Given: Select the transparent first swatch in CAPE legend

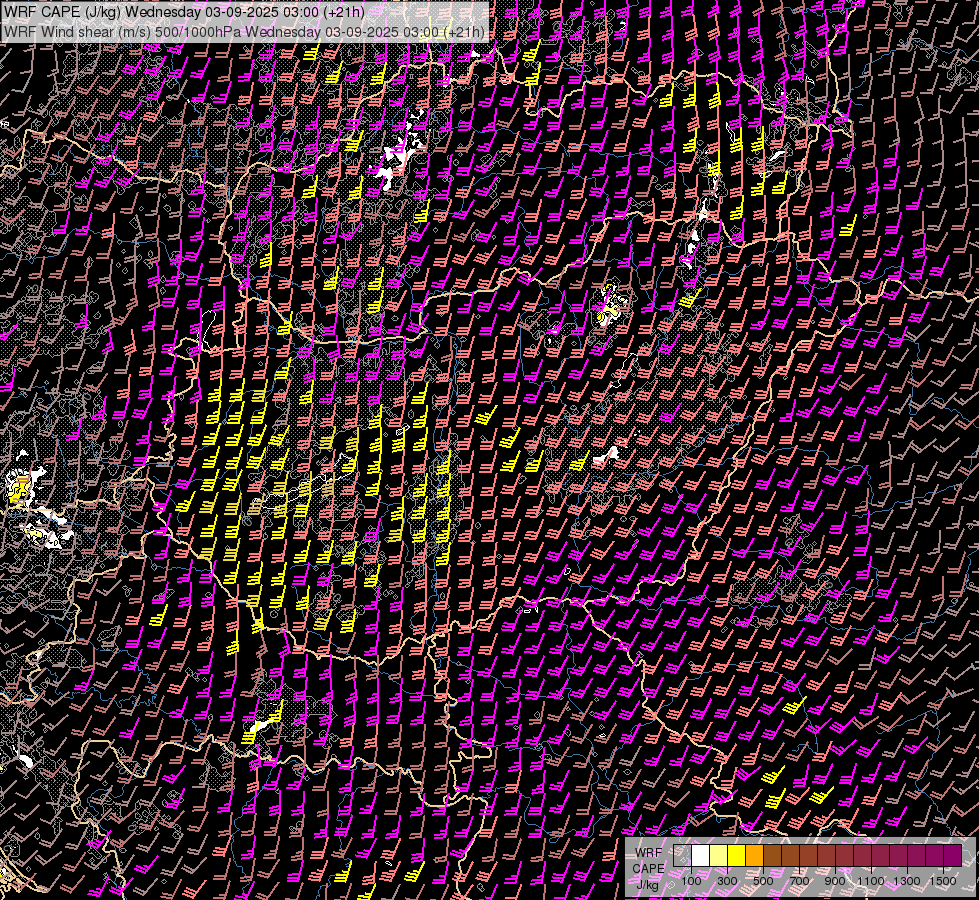Looking at the screenshot, I should [x=682, y=855].
